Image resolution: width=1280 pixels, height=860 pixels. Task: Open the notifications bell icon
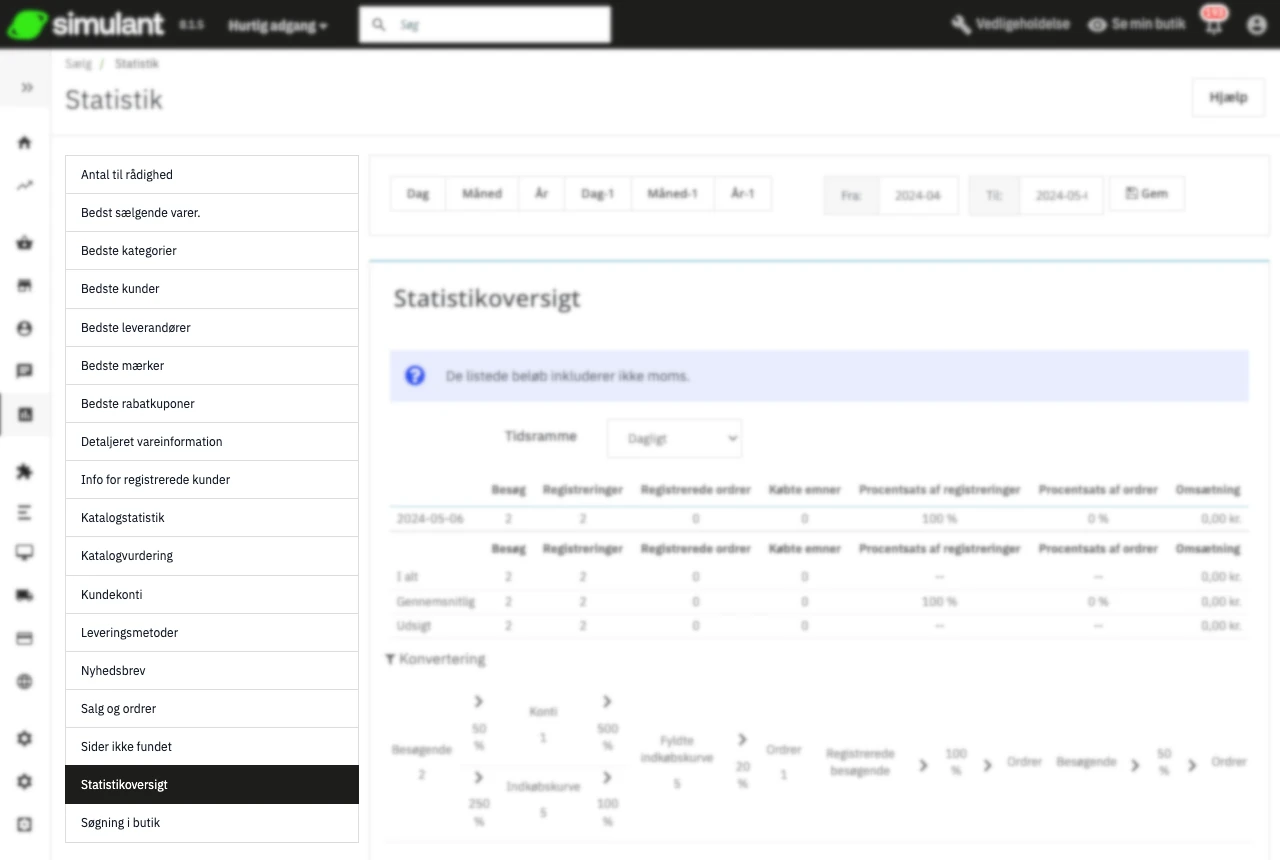click(x=1214, y=25)
